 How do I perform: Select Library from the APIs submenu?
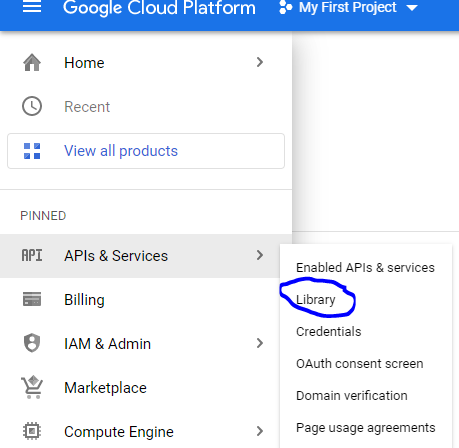(x=316, y=300)
